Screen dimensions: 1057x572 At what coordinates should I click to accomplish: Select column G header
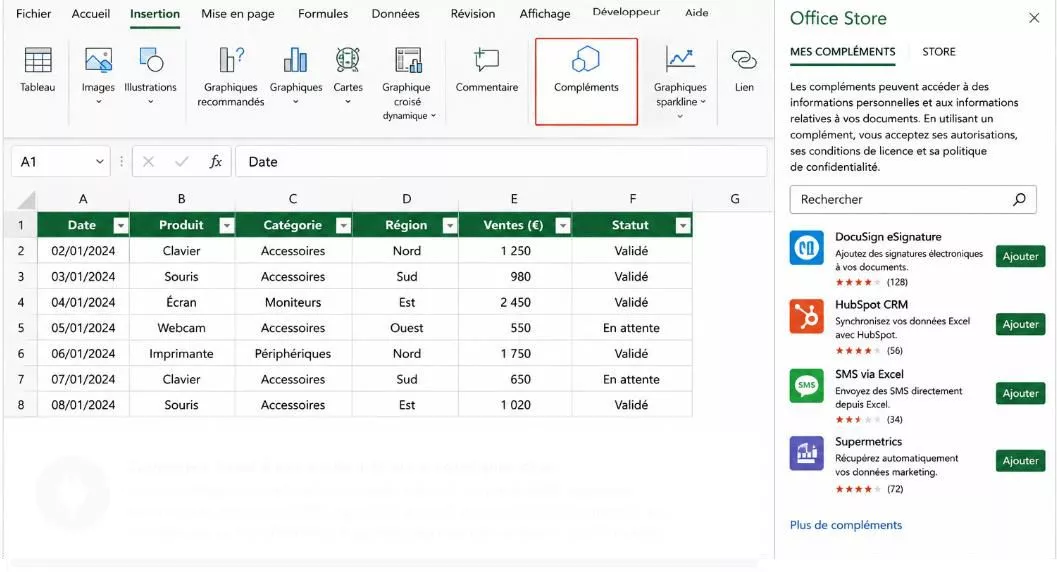(734, 199)
